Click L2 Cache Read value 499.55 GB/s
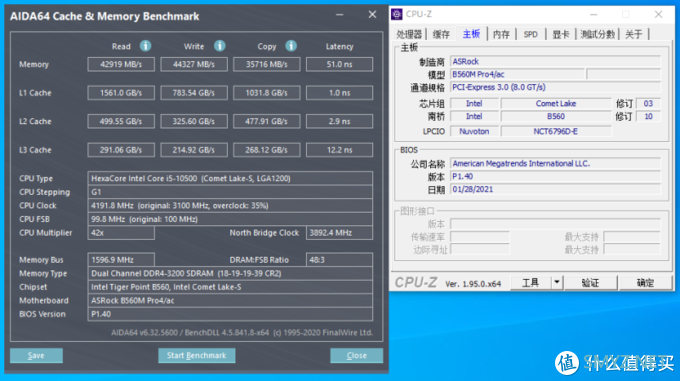Screen dimensions: 680x381 (x=121, y=121)
